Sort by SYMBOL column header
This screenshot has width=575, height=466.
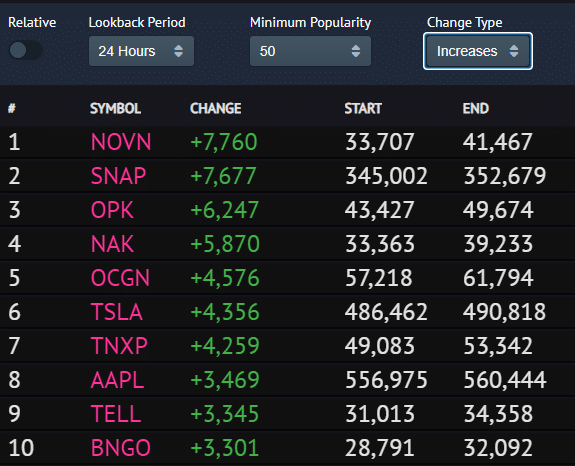116,109
